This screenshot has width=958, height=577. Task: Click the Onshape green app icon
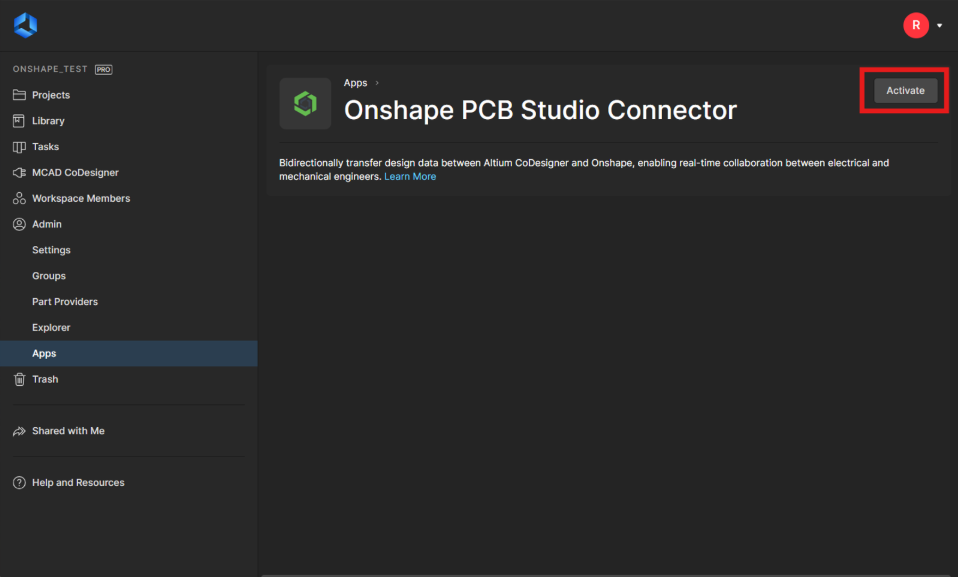[305, 103]
